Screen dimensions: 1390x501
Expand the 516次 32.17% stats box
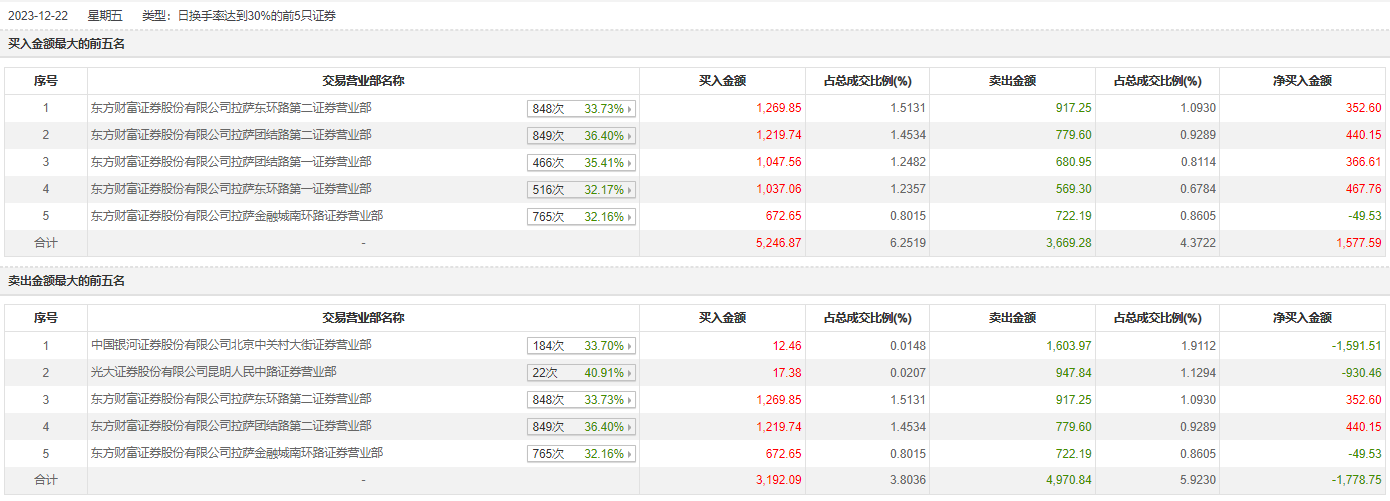[x=581, y=190]
